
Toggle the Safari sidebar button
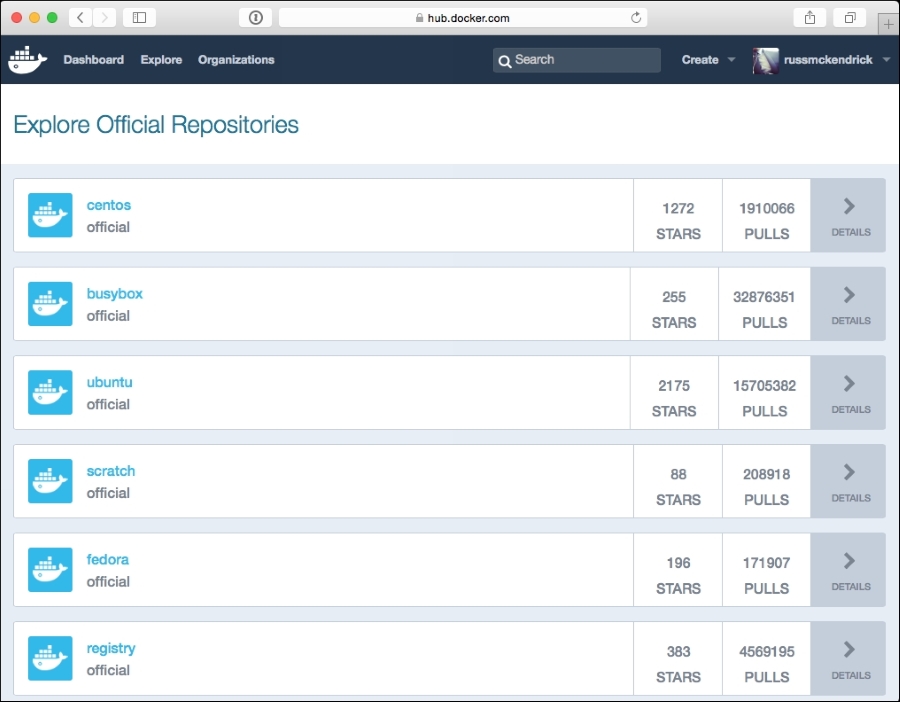[139, 18]
